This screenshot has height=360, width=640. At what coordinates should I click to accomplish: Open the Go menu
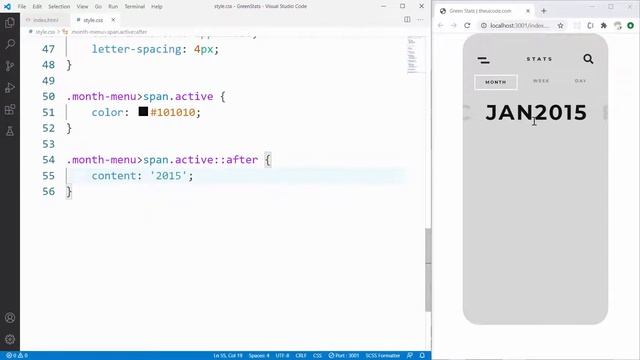[98, 7]
